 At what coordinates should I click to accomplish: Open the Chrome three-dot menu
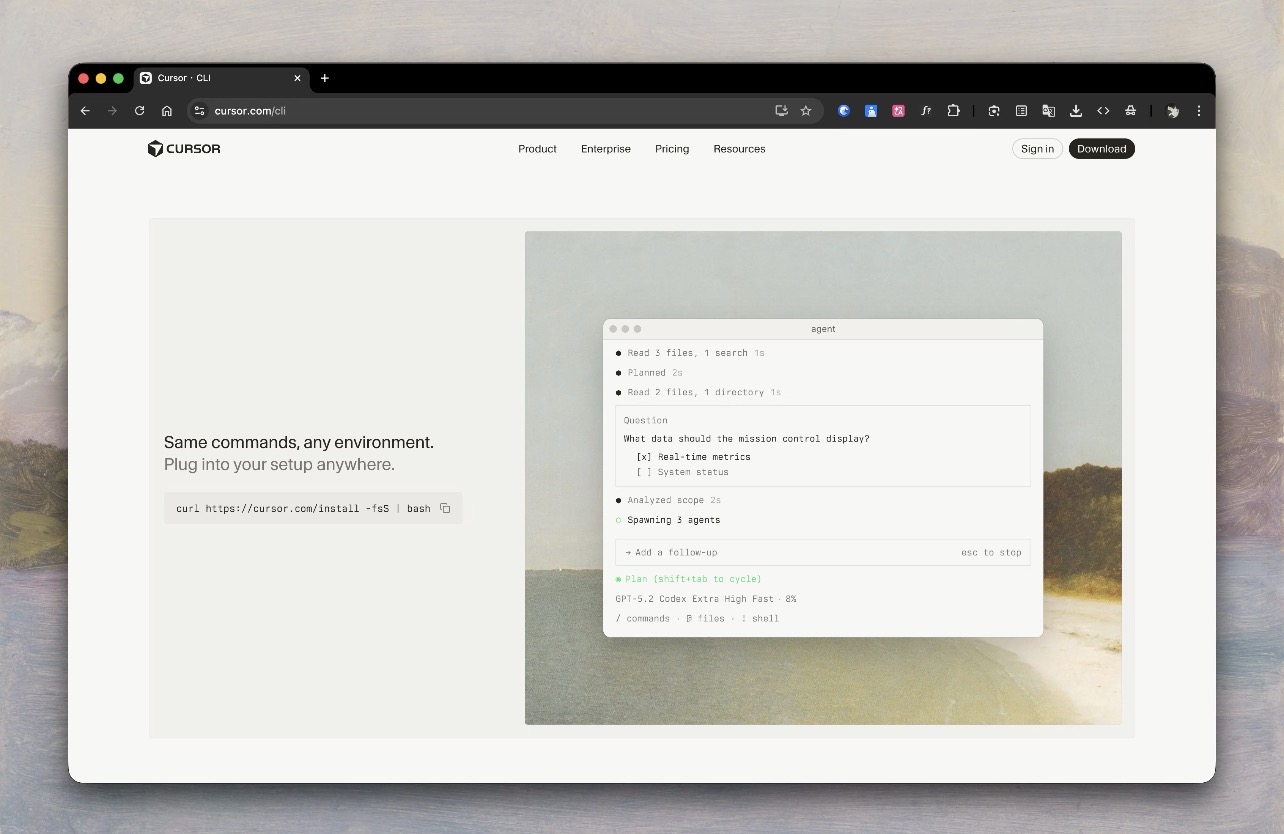tap(1198, 111)
